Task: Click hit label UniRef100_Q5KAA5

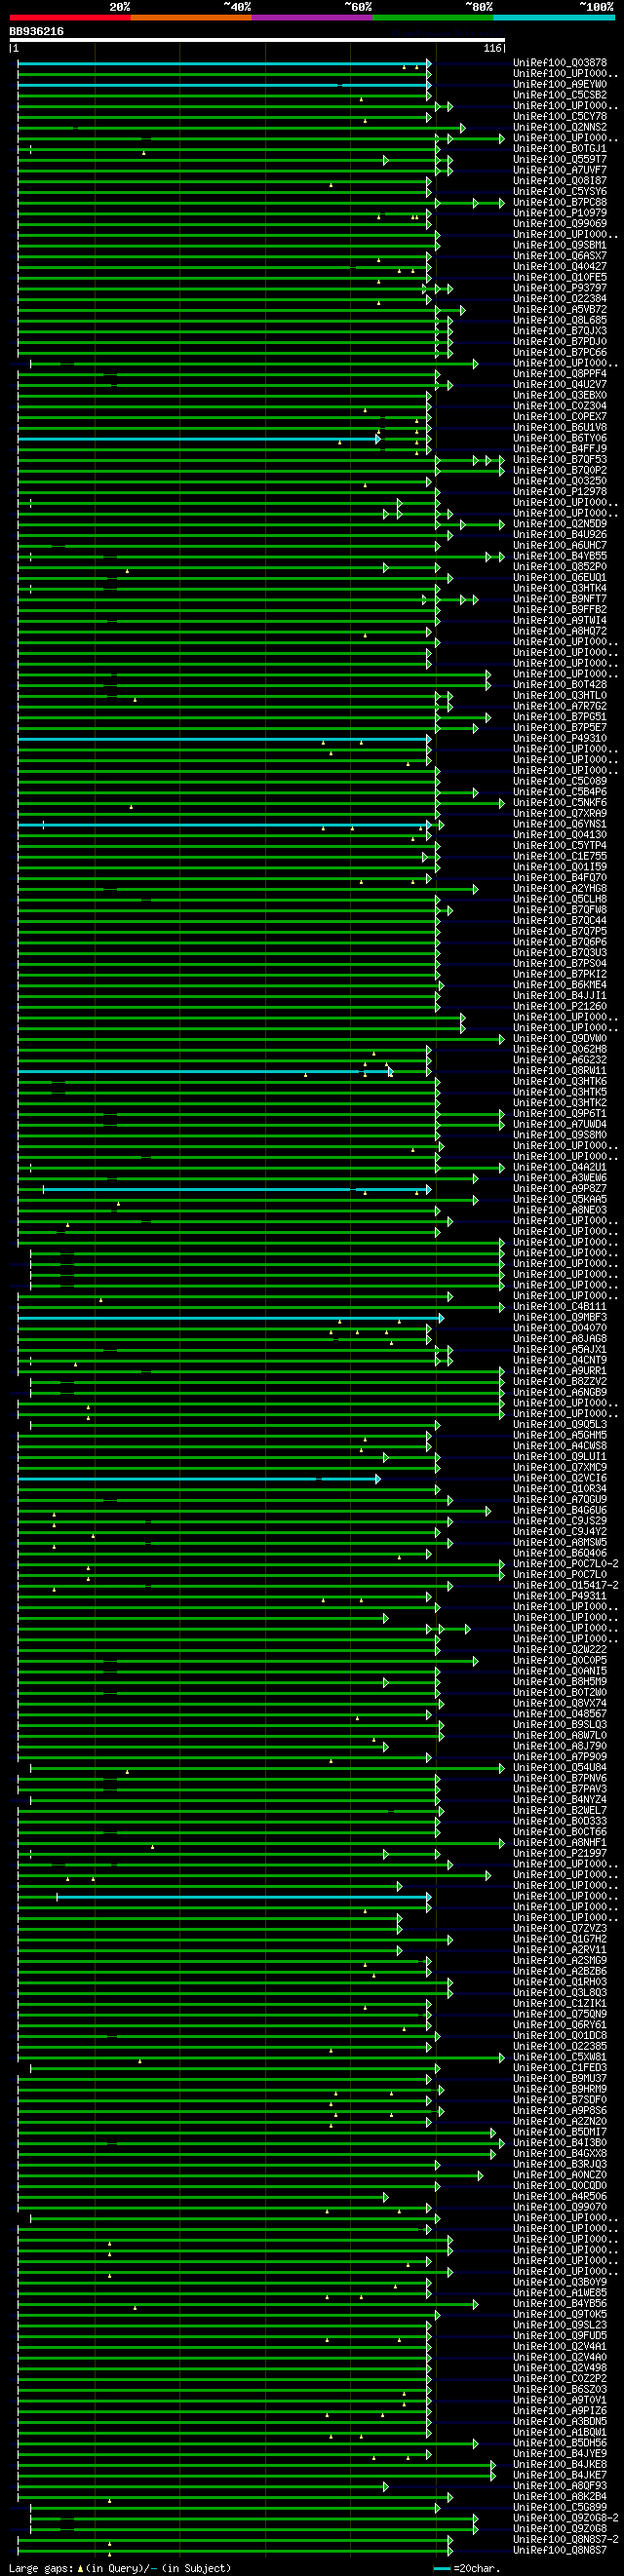Action: [560, 1199]
